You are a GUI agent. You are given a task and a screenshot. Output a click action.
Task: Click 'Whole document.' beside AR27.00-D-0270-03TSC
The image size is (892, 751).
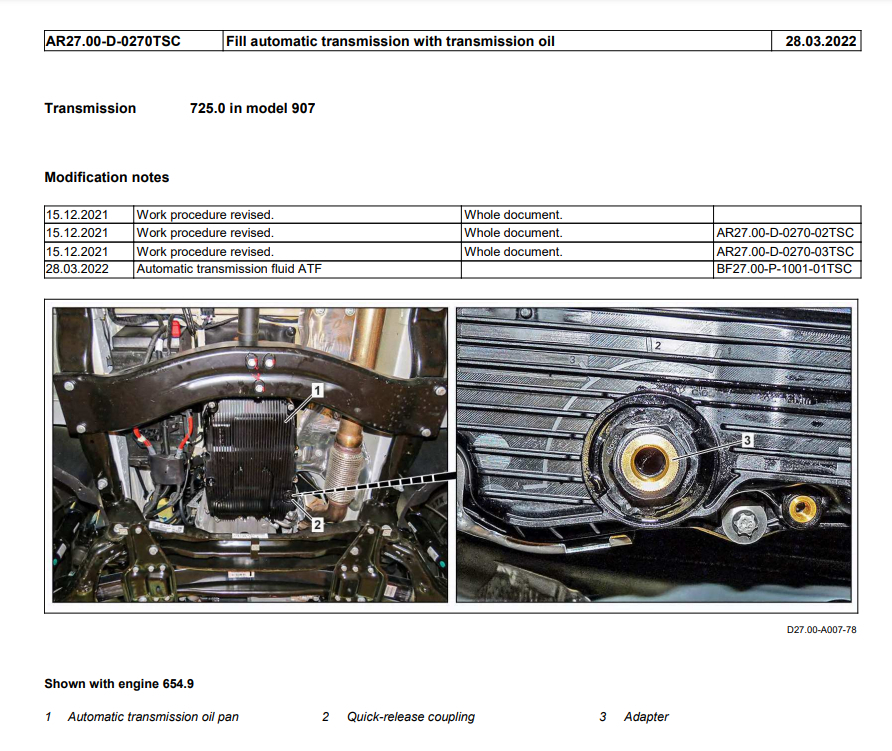point(513,251)
